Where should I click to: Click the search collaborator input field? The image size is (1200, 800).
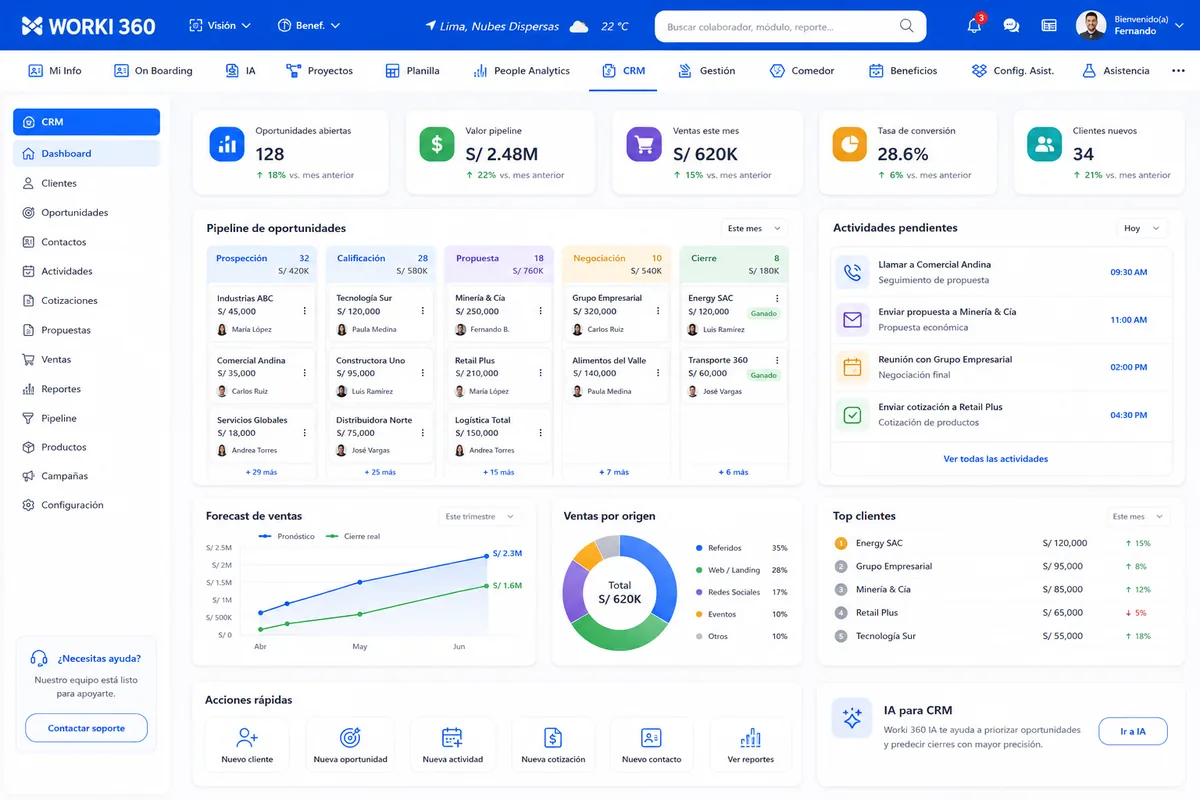click(x=790, y=27)
